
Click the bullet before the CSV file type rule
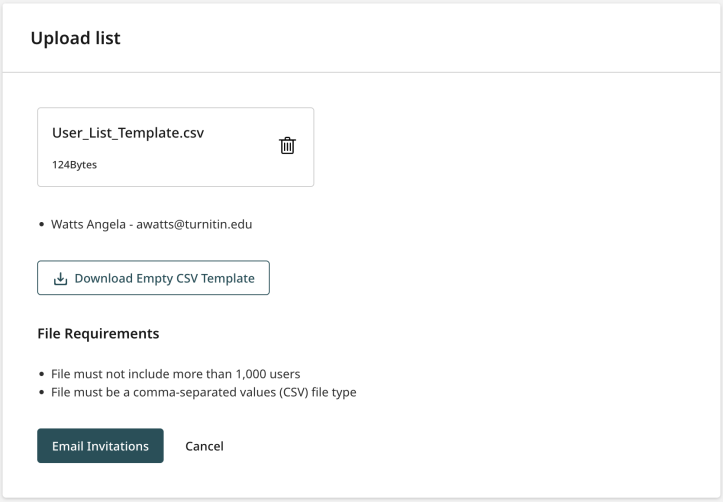pos(42,393)
